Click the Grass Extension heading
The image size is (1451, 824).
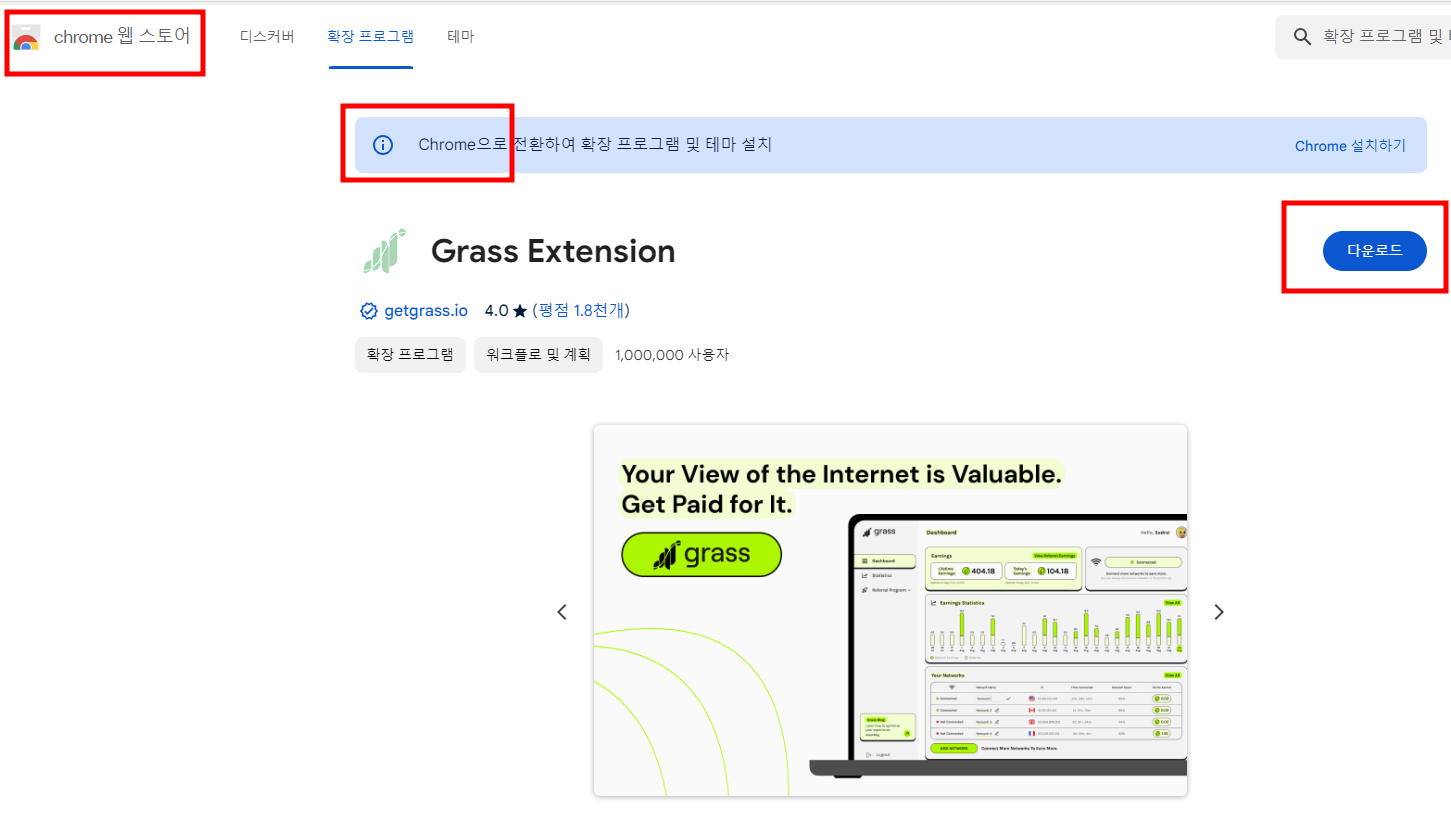(553, 251)
